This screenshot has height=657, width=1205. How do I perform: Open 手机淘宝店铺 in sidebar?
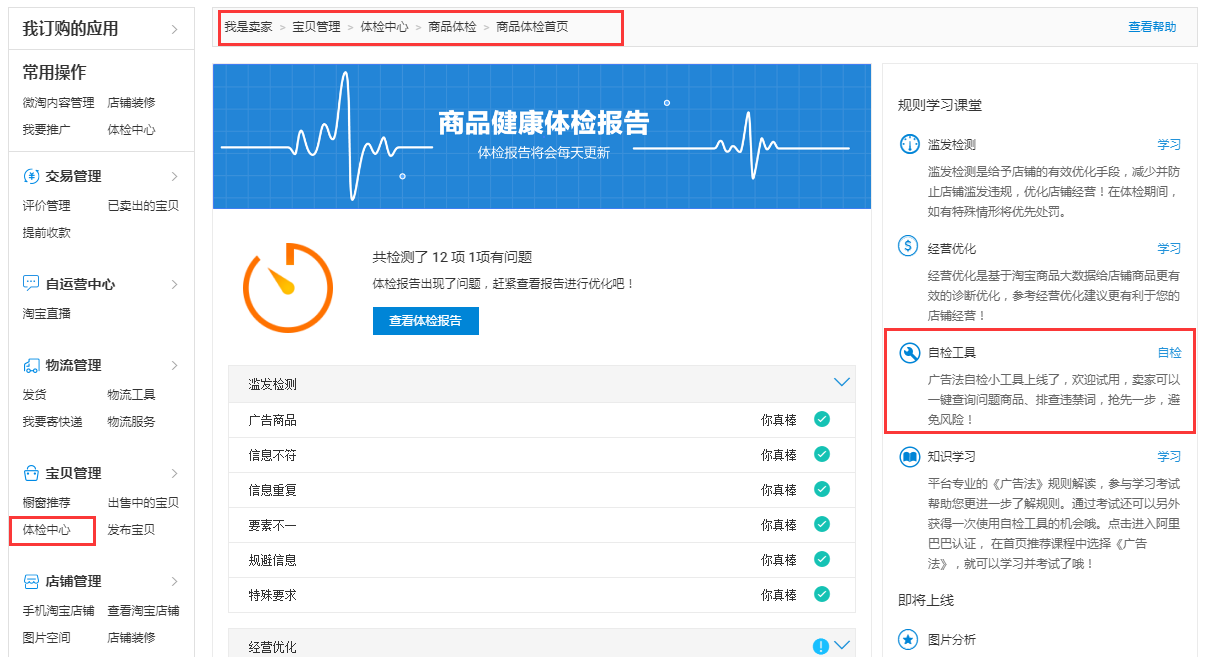click(x=58, y=611)
